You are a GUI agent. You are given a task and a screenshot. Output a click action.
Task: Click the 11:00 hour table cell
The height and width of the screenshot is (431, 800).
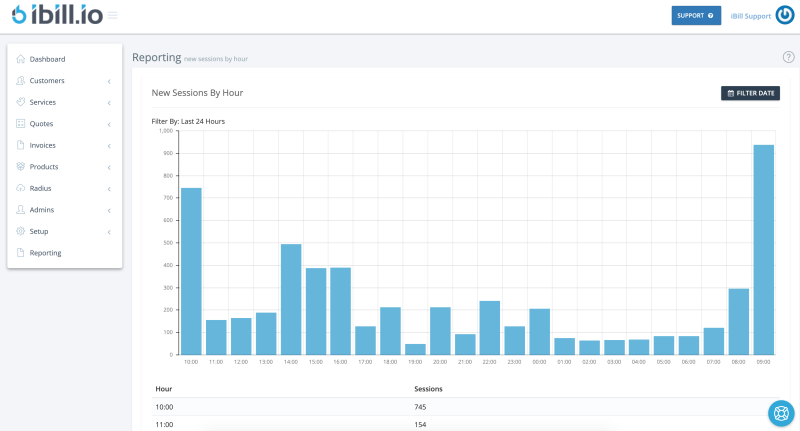(164, 424)
